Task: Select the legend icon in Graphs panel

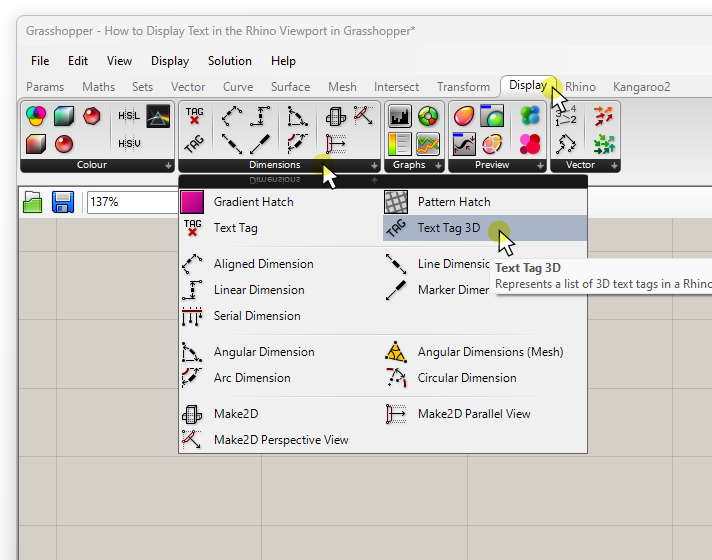Action: (x=400, y=144)
